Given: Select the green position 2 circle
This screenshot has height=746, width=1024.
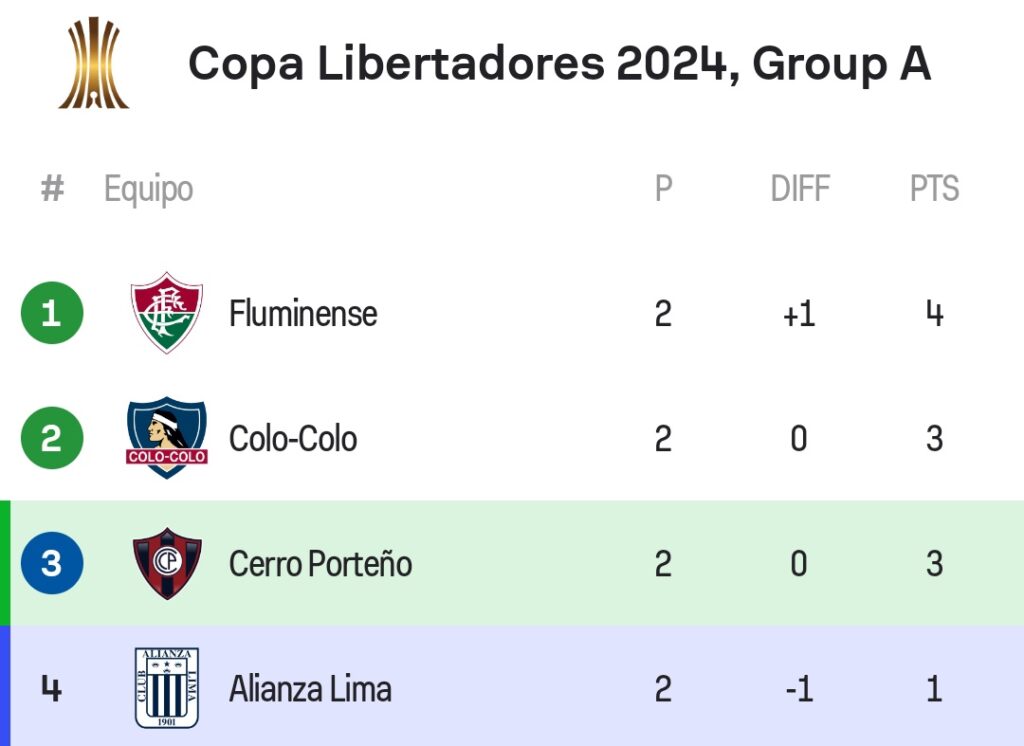Looking at the screenshot, I should [52, 438].
